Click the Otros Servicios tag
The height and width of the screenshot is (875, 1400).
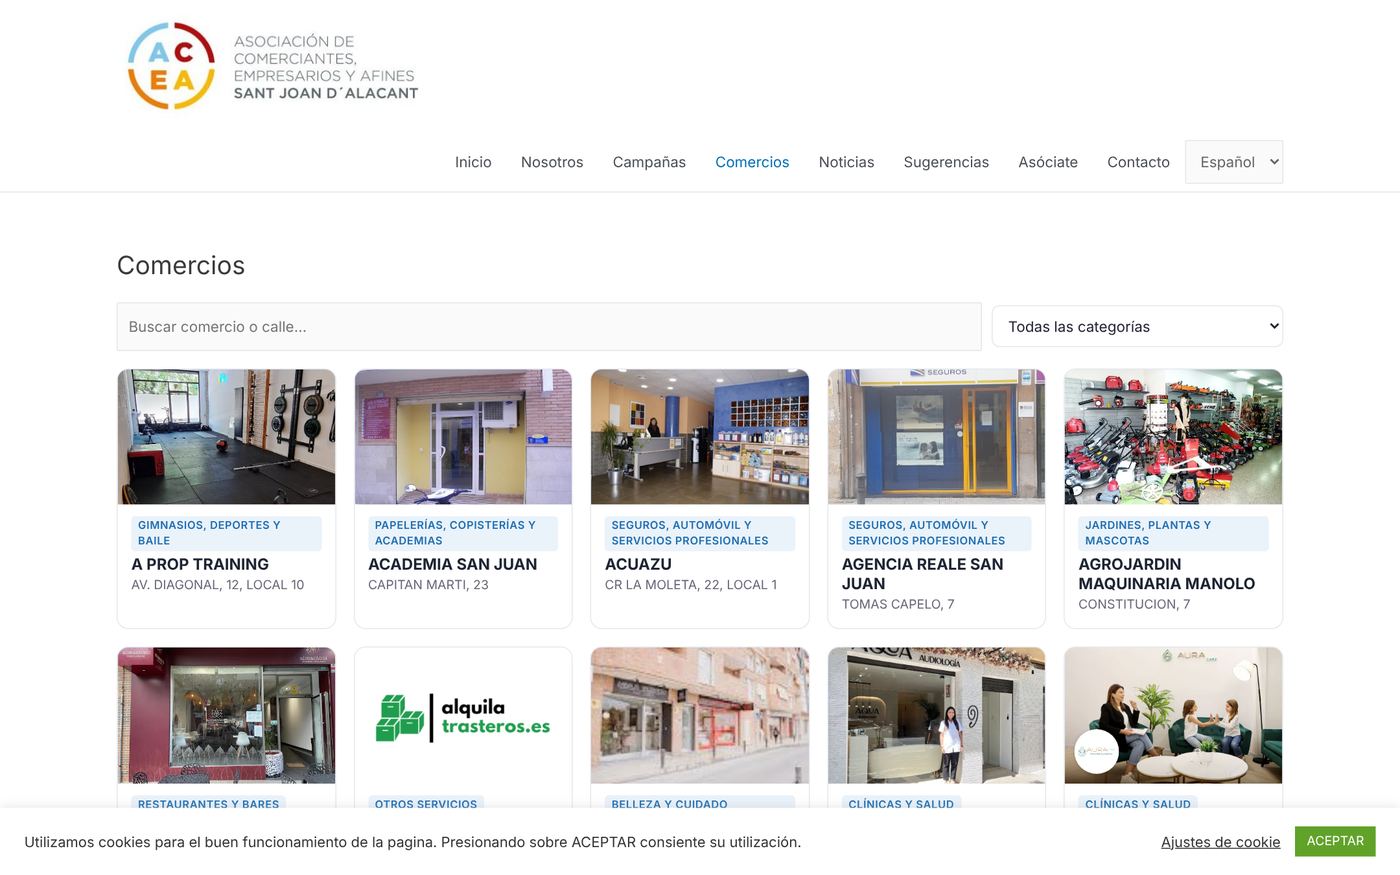tap(426, 803)
